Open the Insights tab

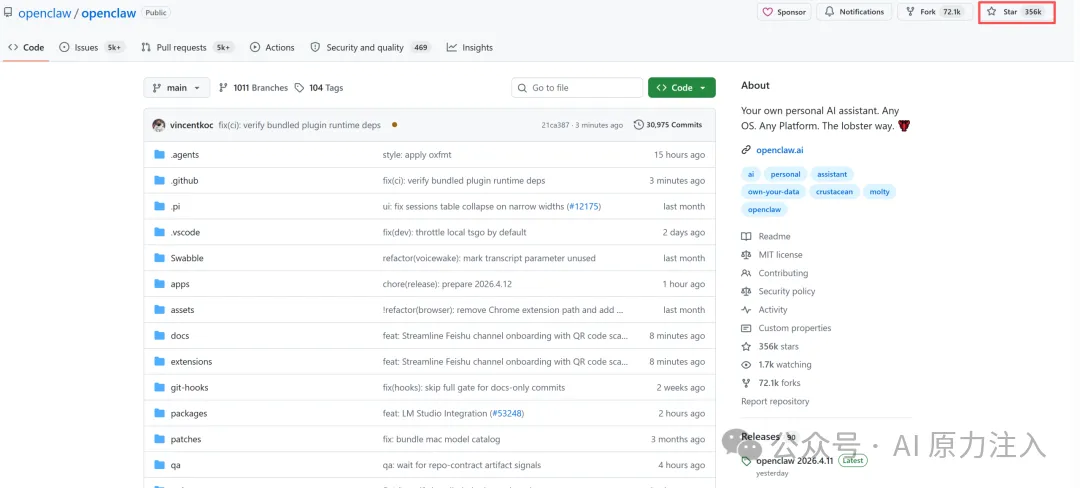[x=470, y=47]
